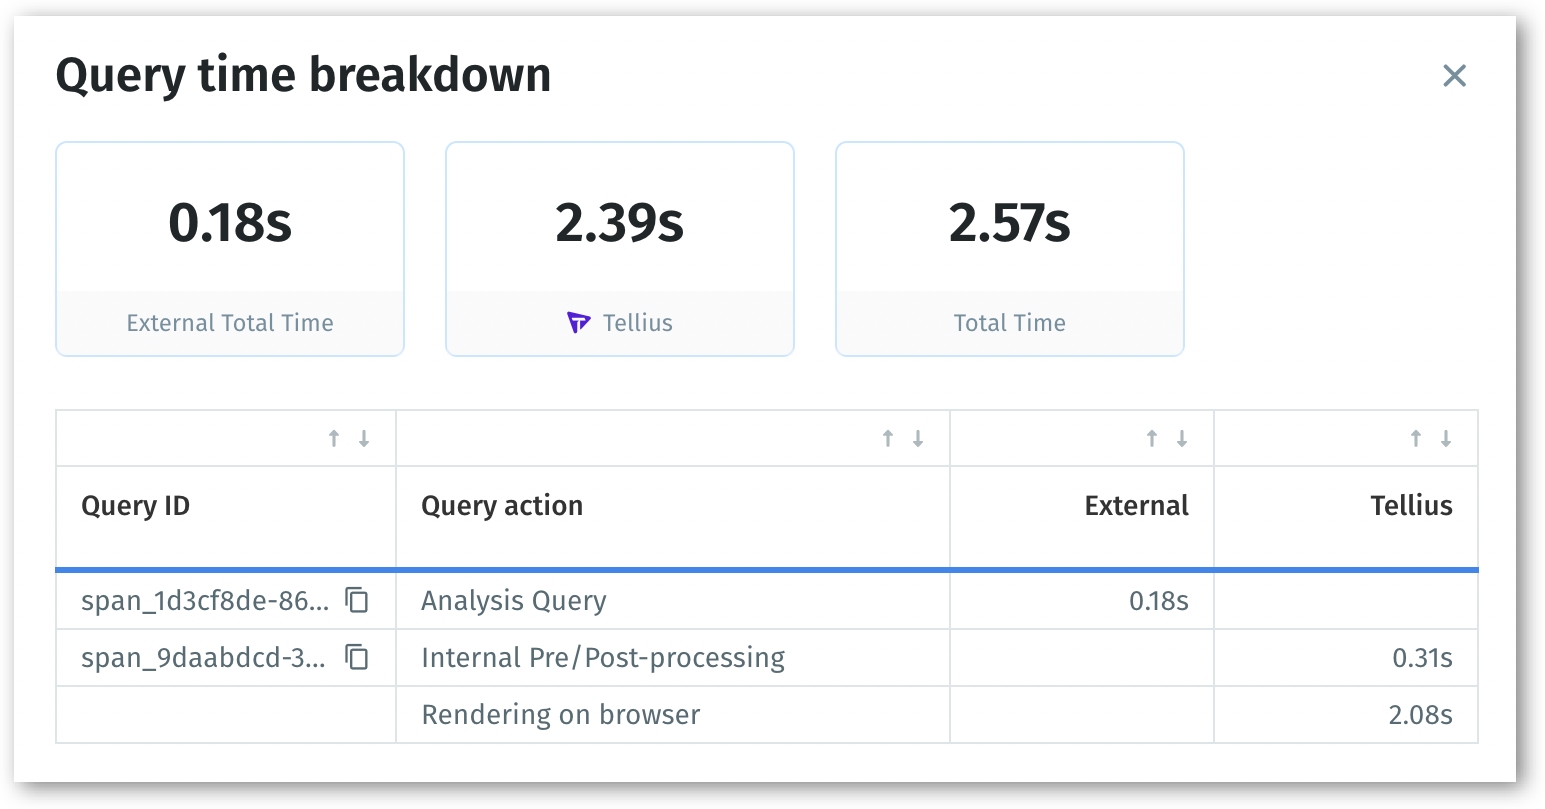The image size is (1545, 809).
Task: Click the Rendering on browser row
Action: coord(561,714)
